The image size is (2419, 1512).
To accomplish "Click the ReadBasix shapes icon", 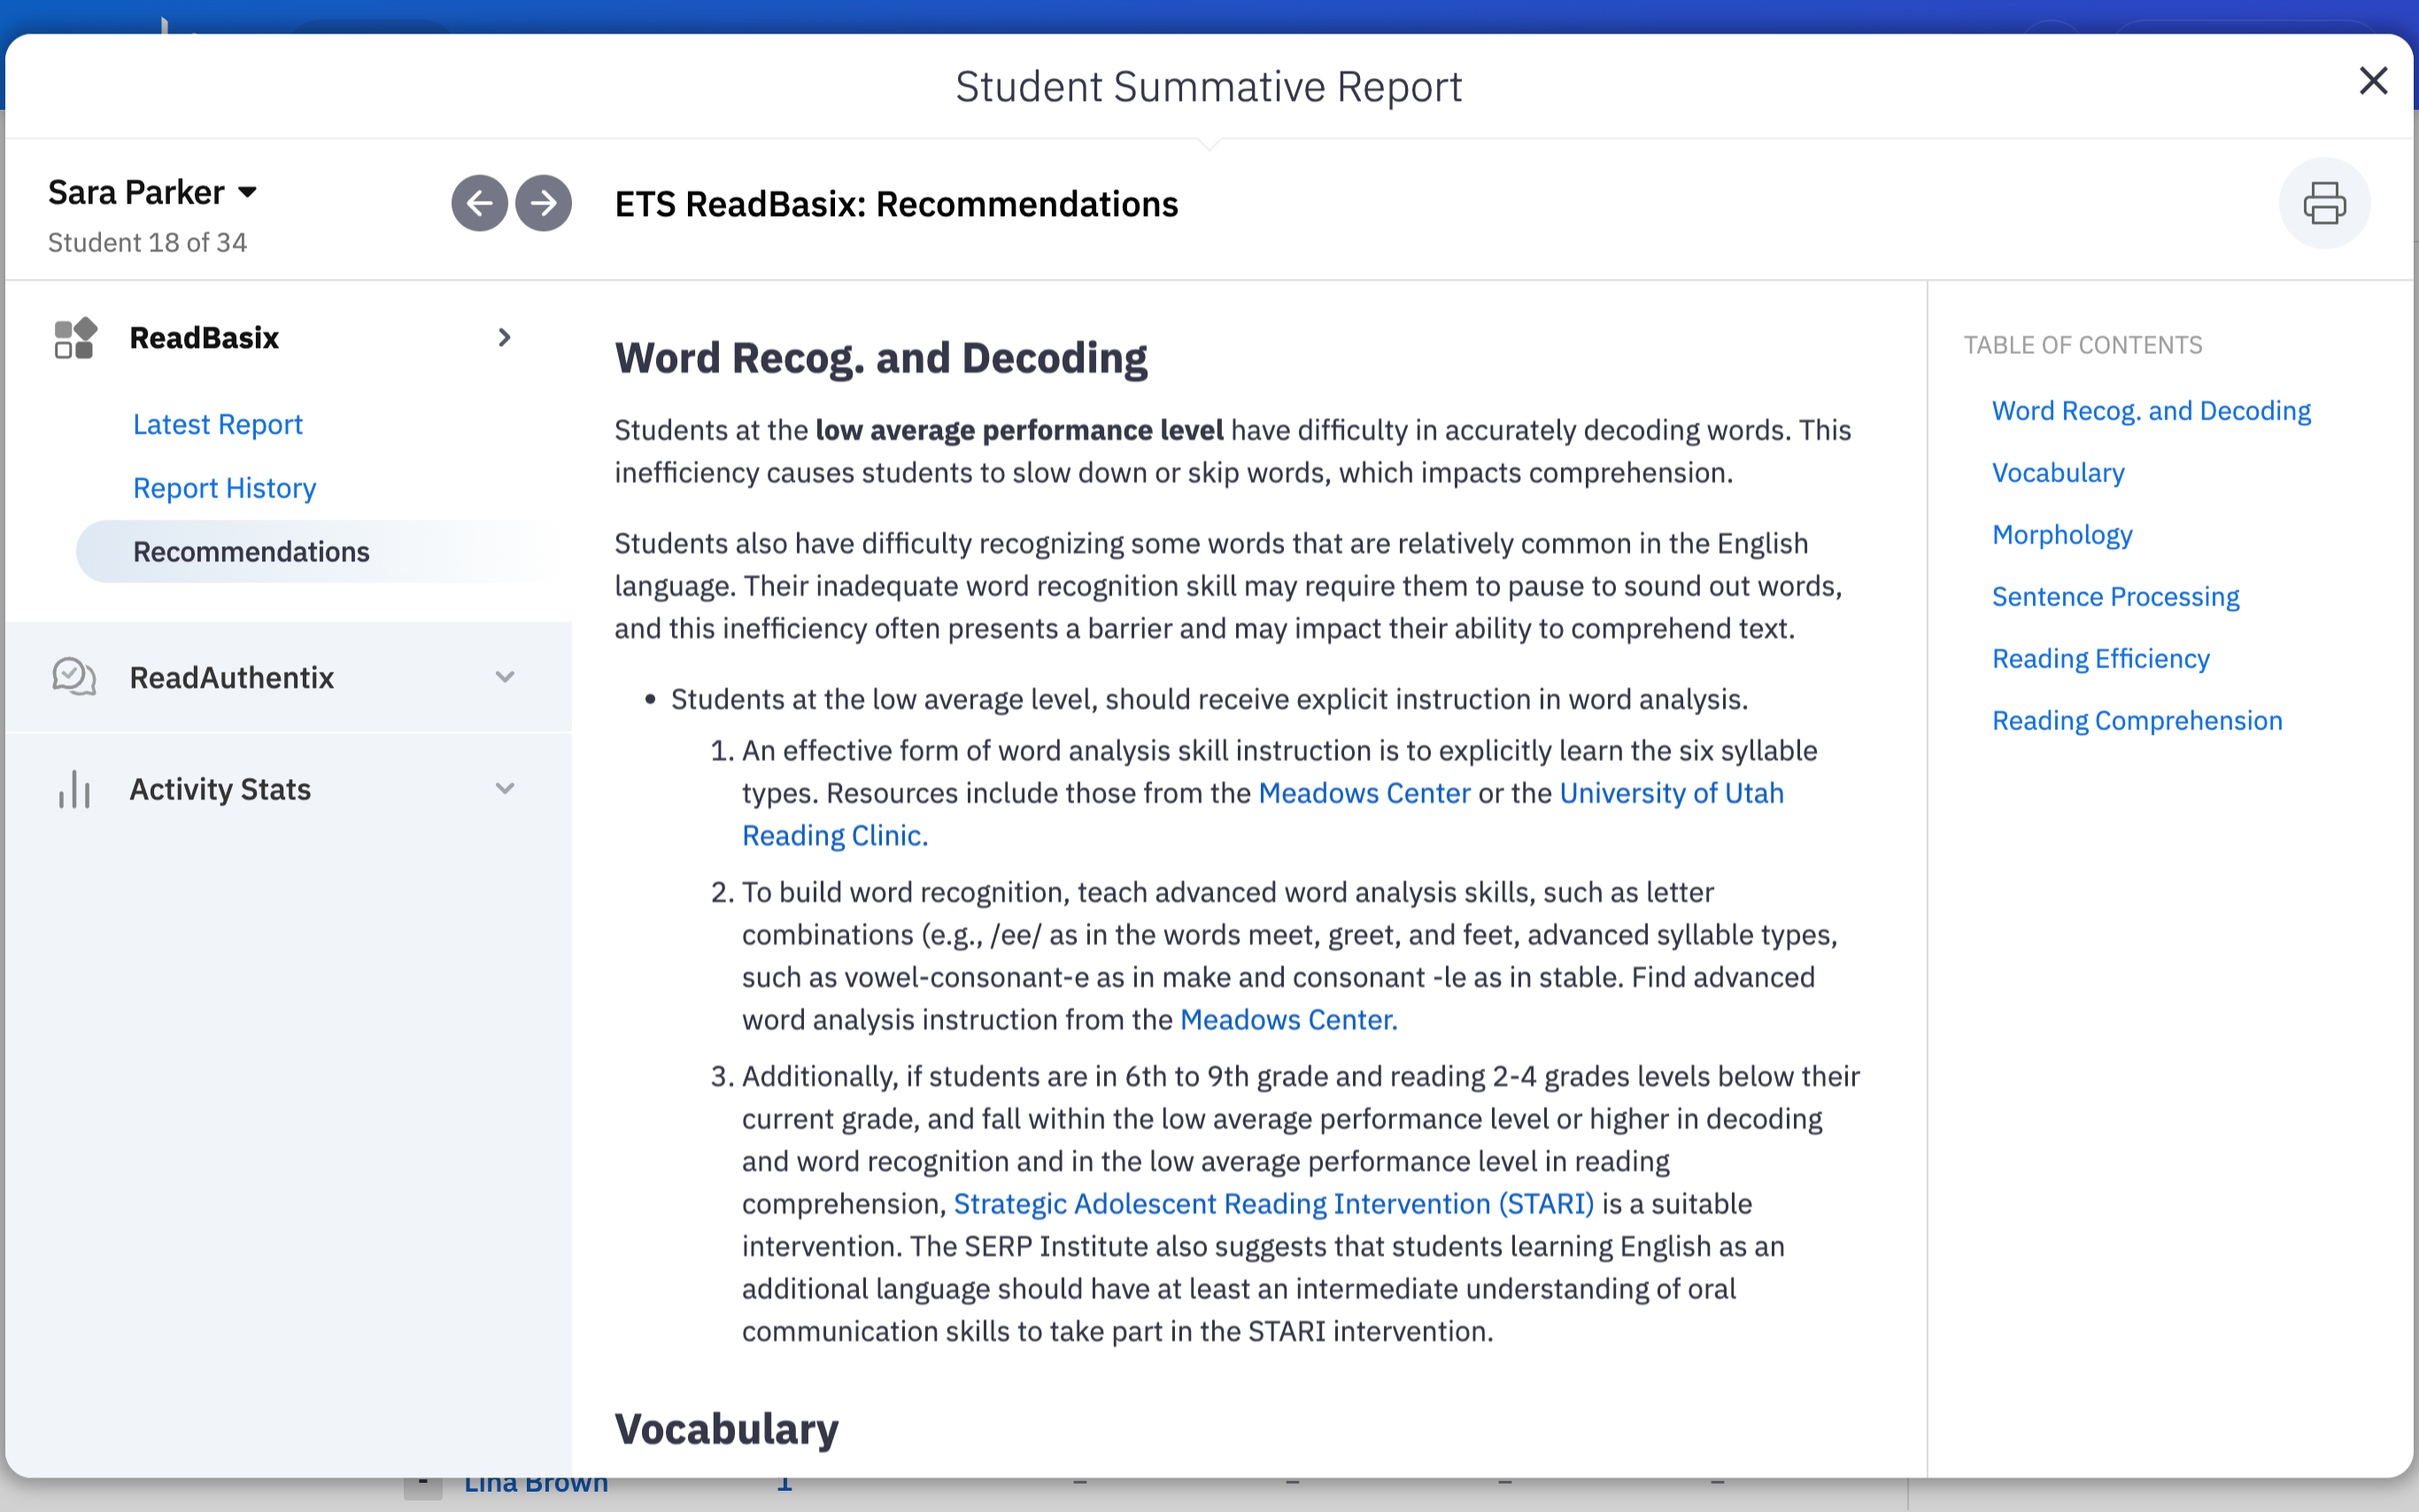I will (75, 338).
